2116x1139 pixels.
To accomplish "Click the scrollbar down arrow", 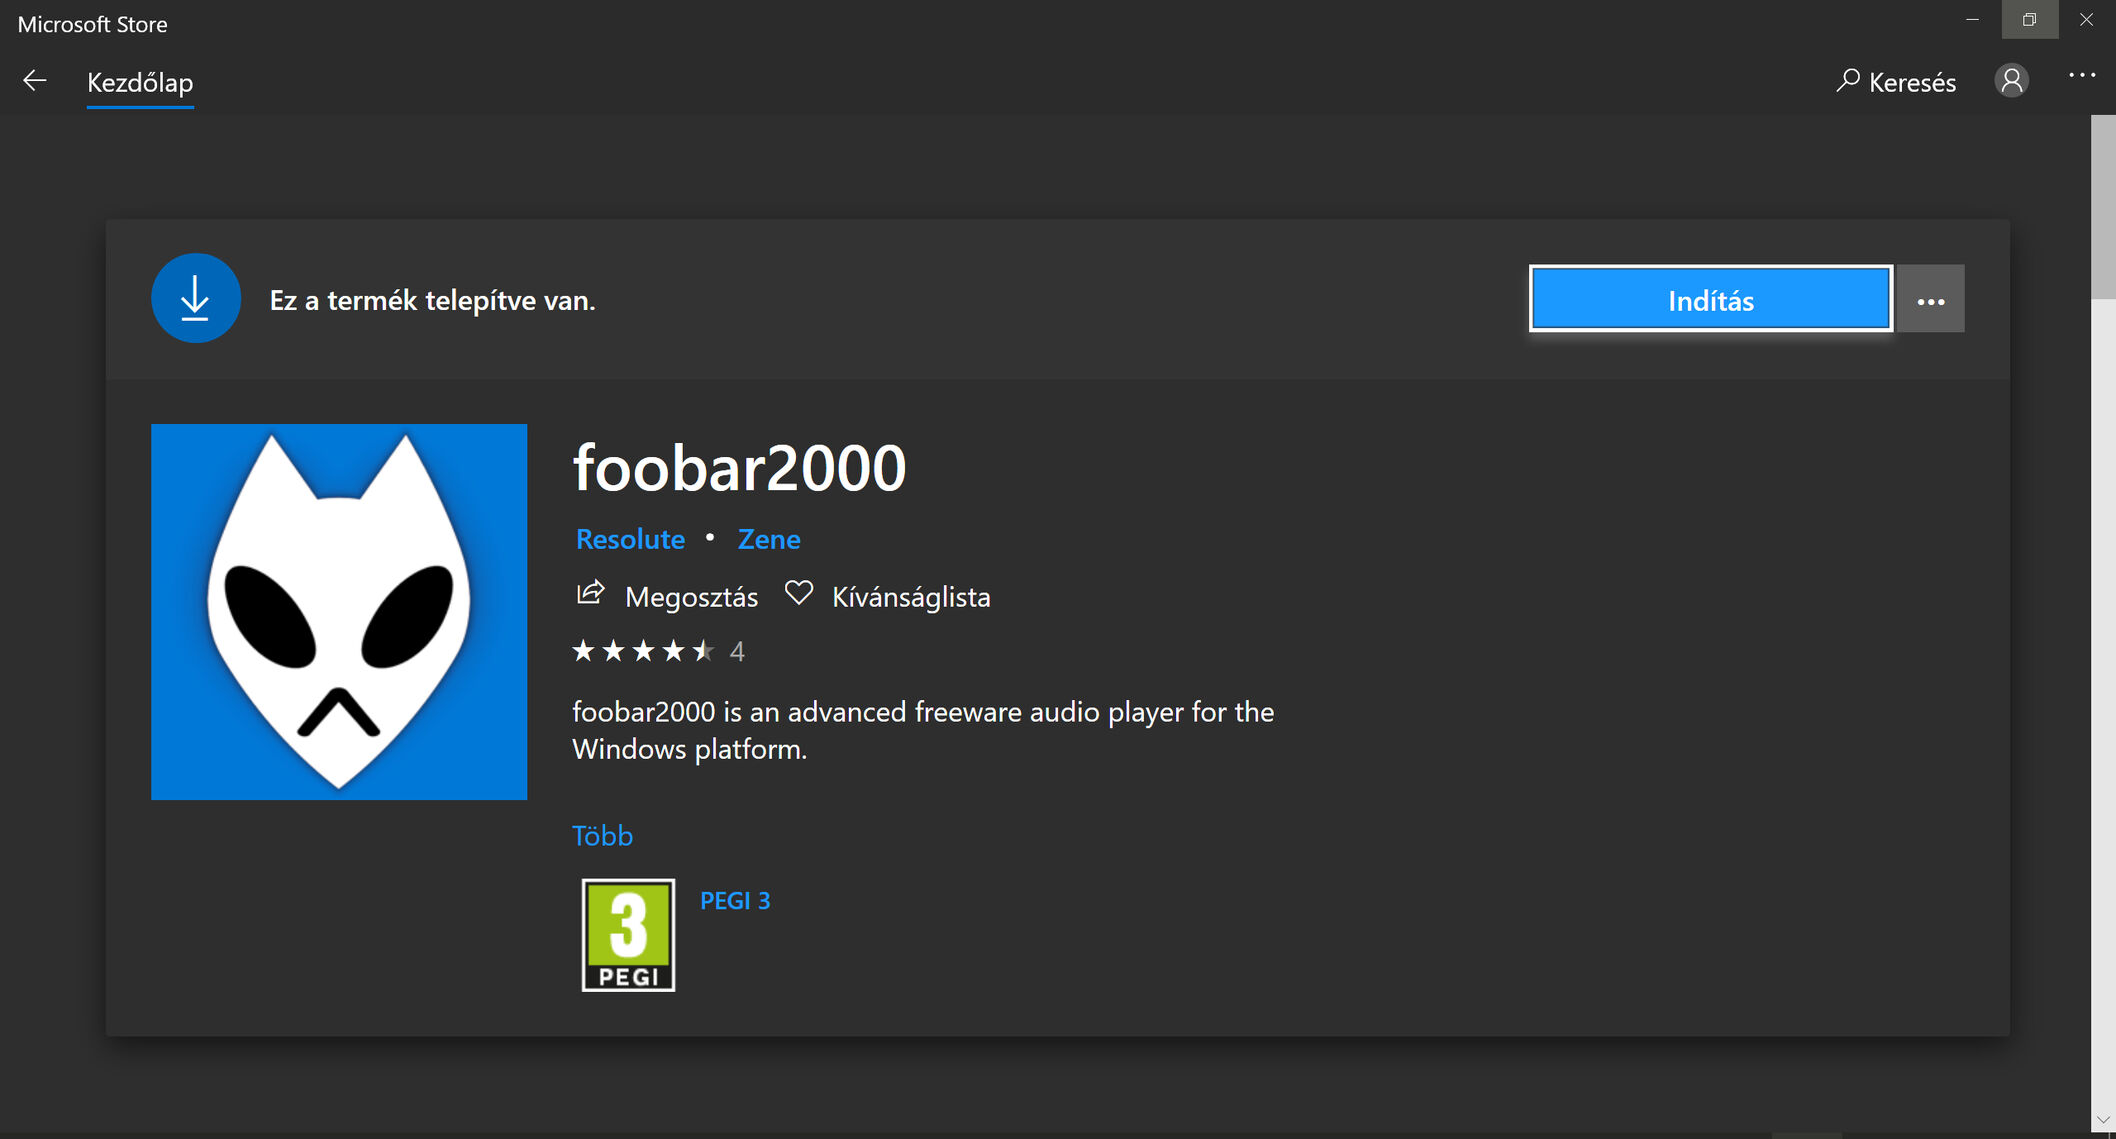I will tap(2103, 1119).
